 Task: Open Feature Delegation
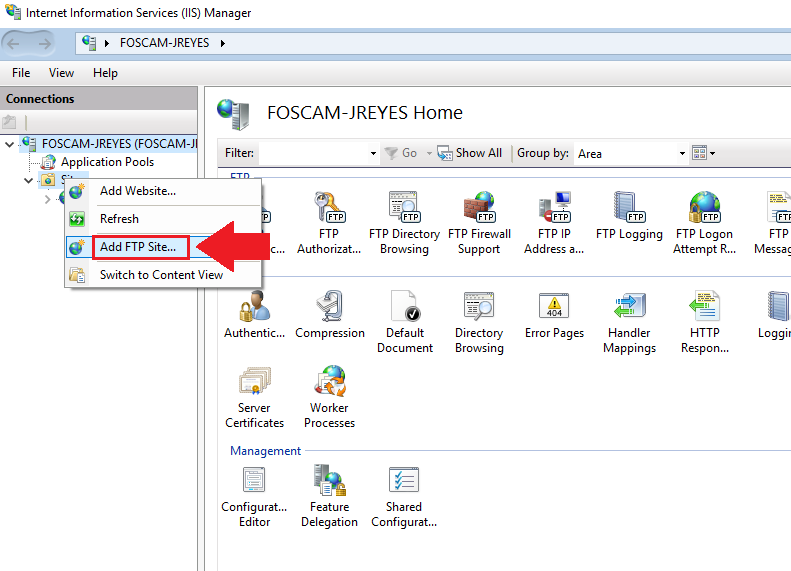(x=329, y=497)
